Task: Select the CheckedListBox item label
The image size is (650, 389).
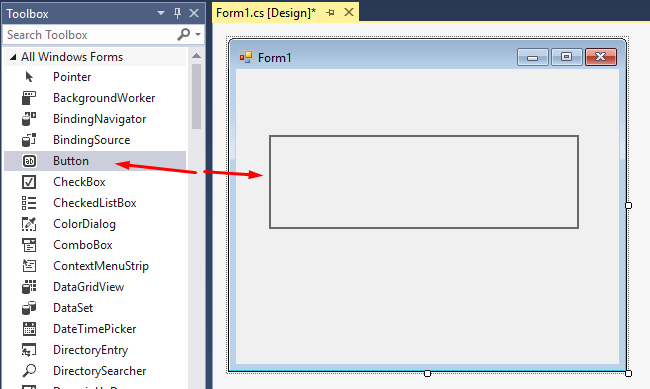Action: point(95,203)
